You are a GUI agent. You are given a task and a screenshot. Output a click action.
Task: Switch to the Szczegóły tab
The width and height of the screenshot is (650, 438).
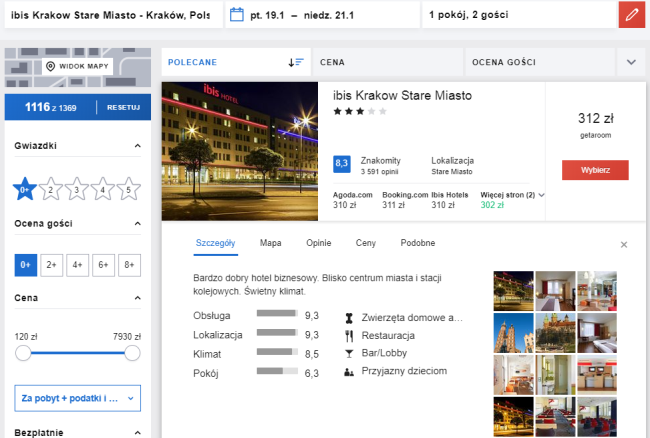(x=216, y=243)
